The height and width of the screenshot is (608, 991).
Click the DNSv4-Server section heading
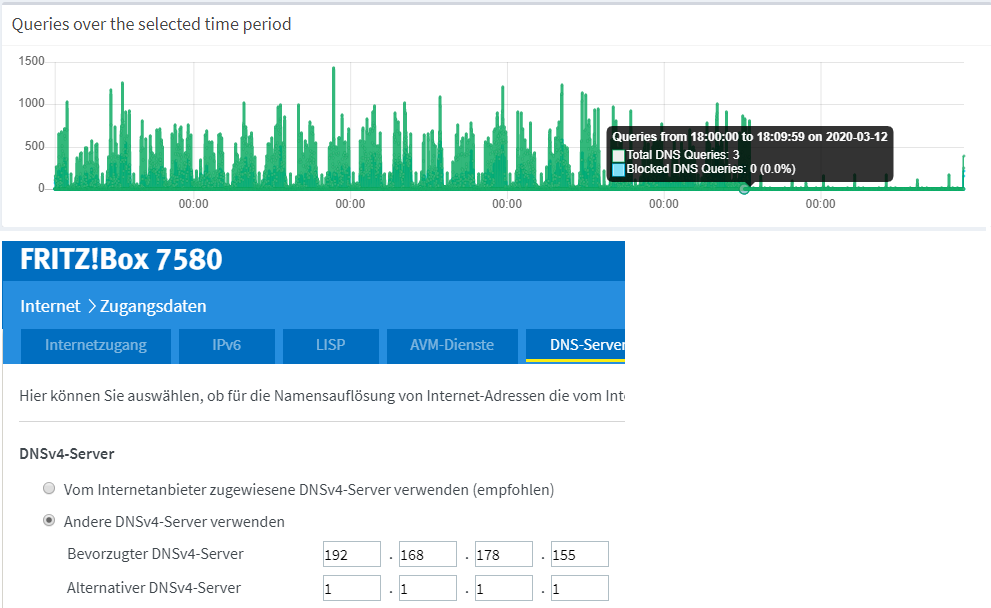[67, 454]
